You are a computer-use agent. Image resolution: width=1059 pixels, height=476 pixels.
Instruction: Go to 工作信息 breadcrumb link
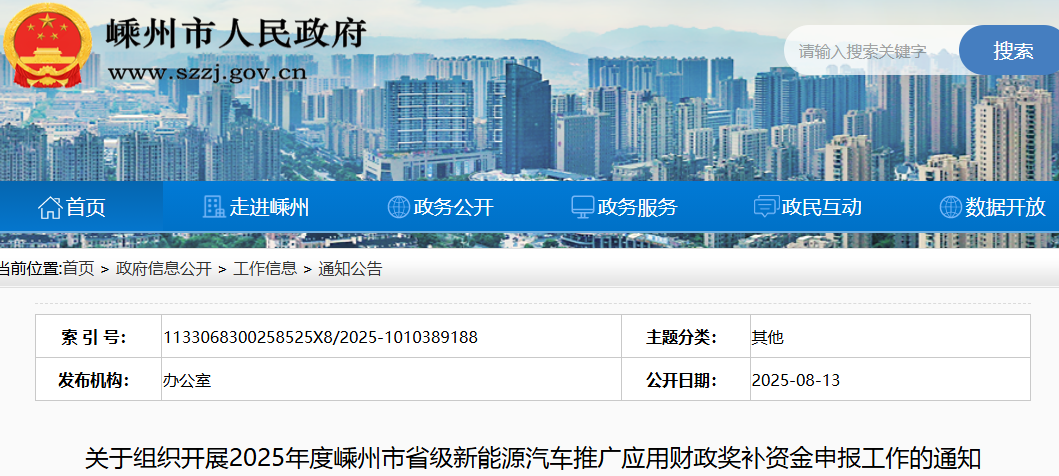[264, 268]
